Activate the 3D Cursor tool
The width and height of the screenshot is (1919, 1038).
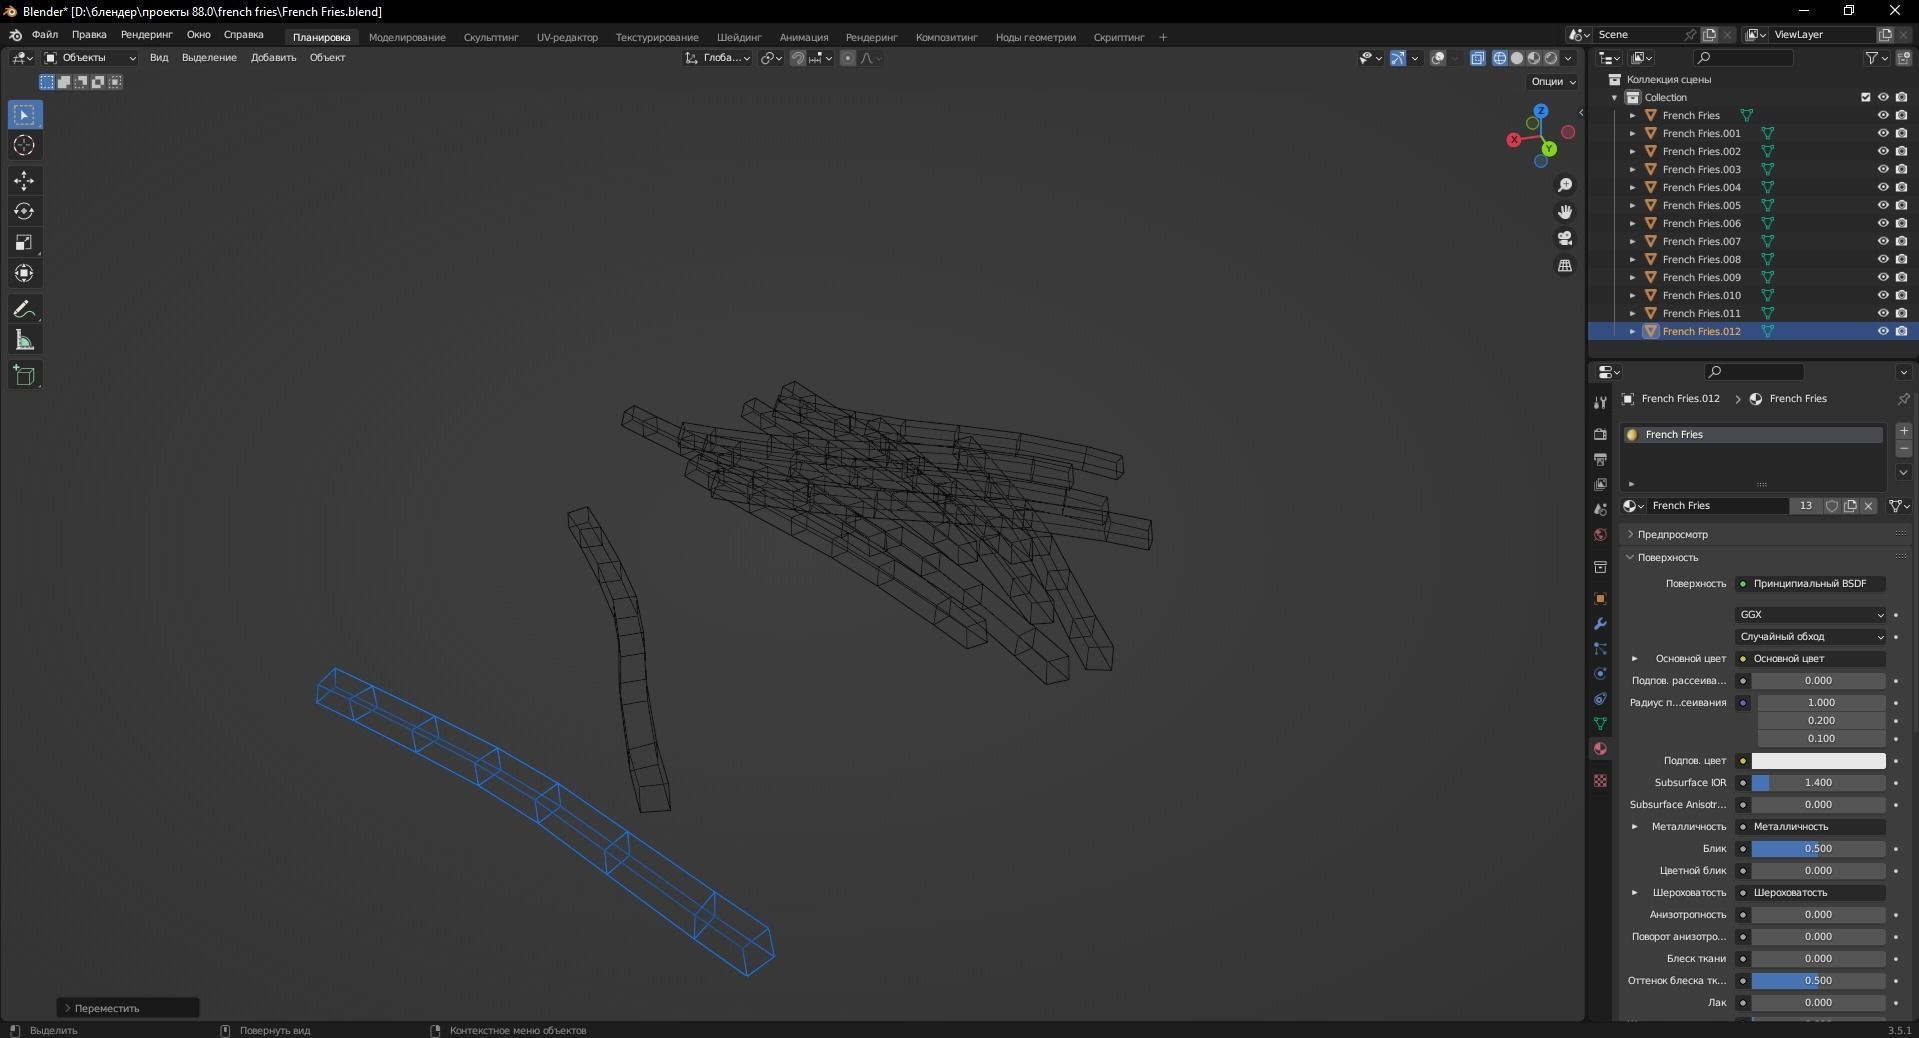point(25,146)
